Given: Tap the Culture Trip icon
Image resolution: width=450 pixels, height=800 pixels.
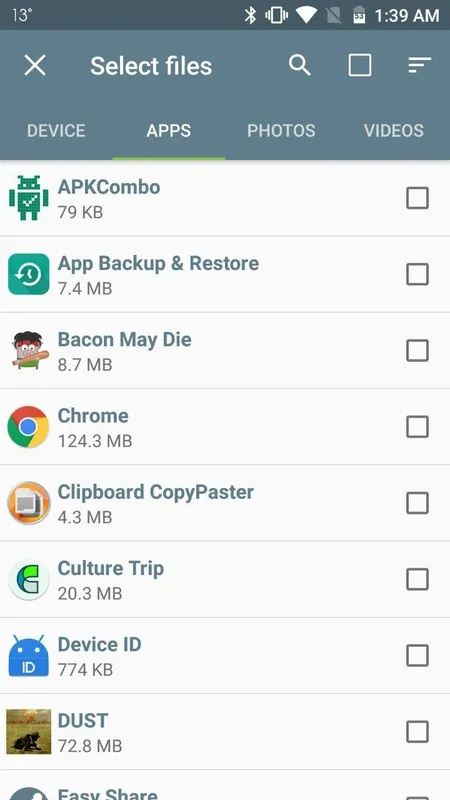Looking at the screenshot, I should 29,579.
